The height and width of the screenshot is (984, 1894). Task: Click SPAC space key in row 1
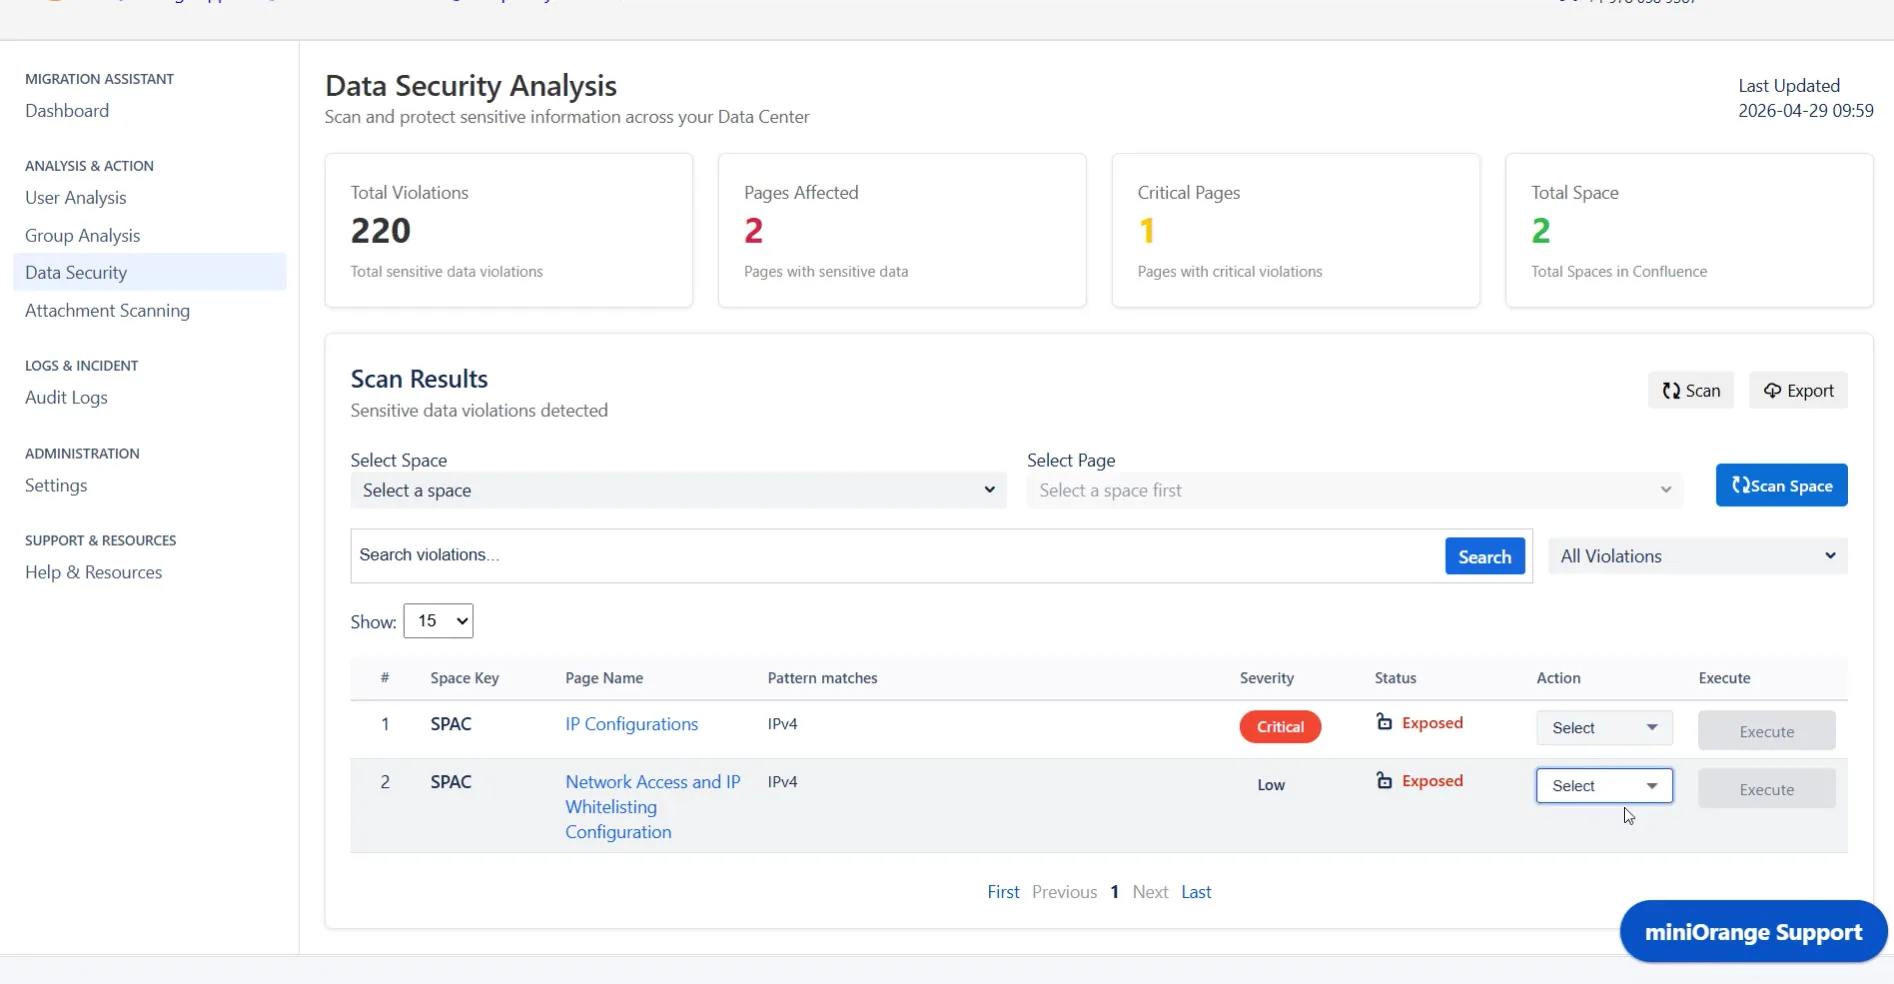click(451, 724)
